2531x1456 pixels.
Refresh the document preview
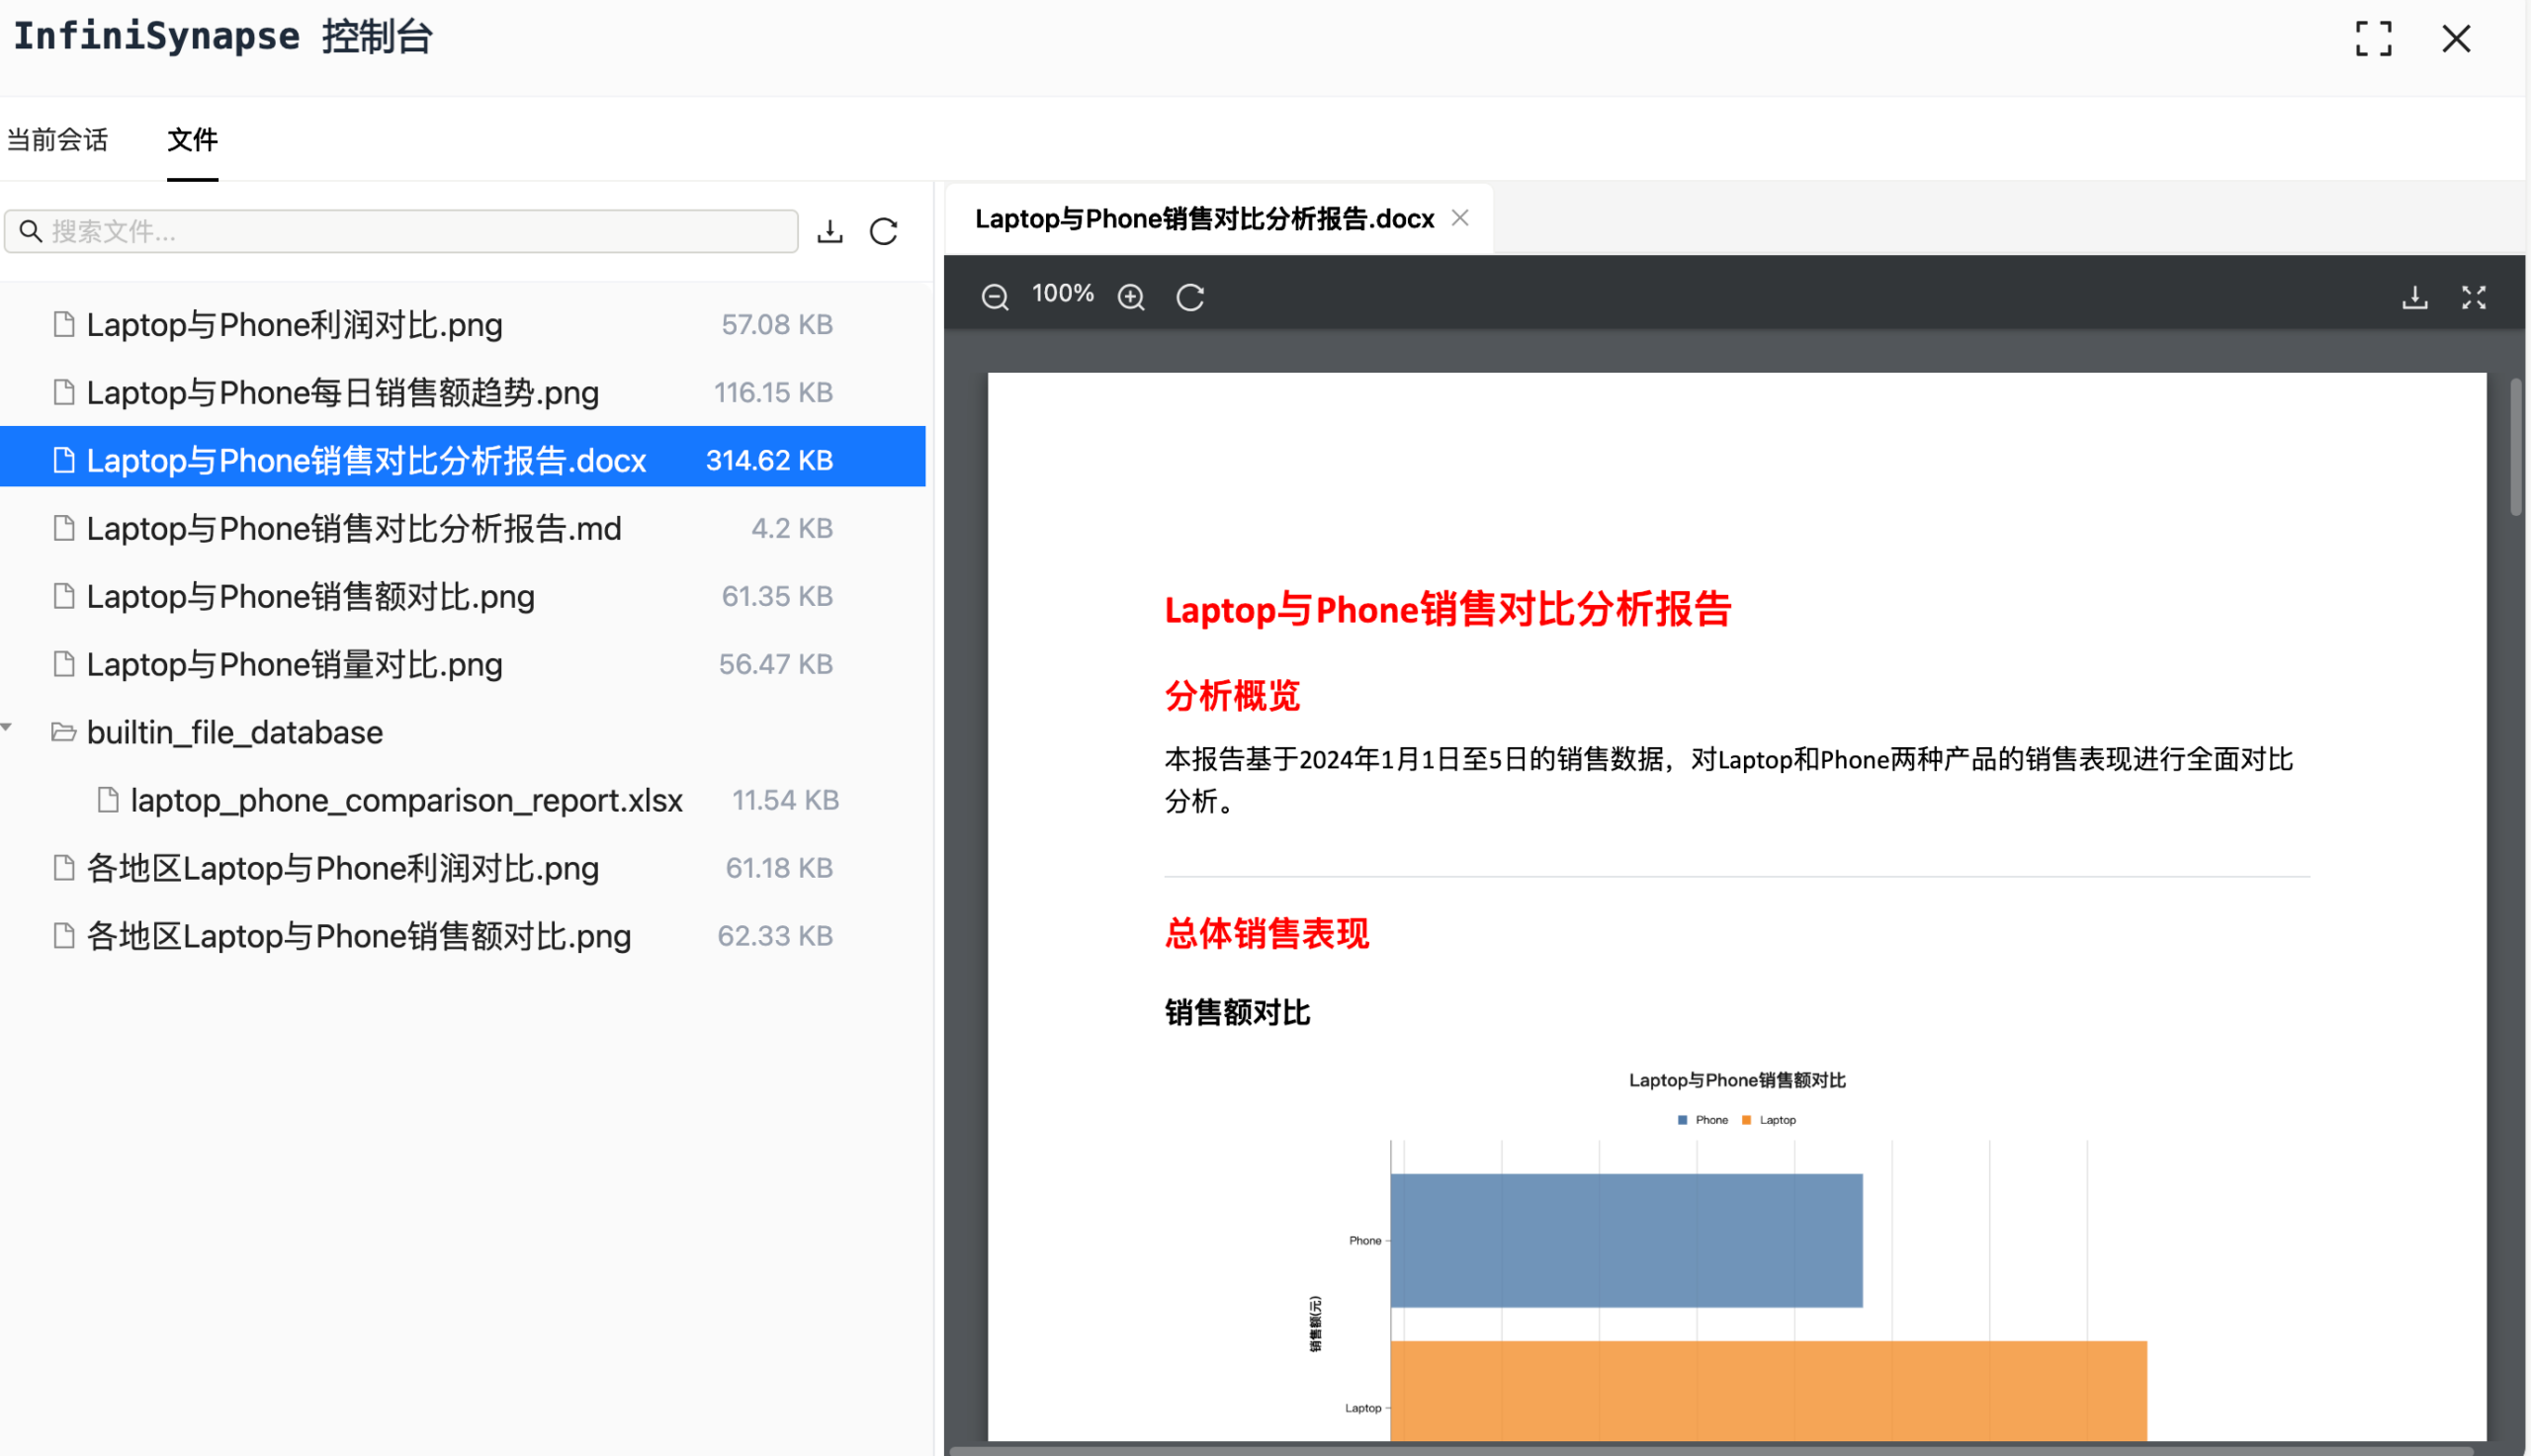1190,295
